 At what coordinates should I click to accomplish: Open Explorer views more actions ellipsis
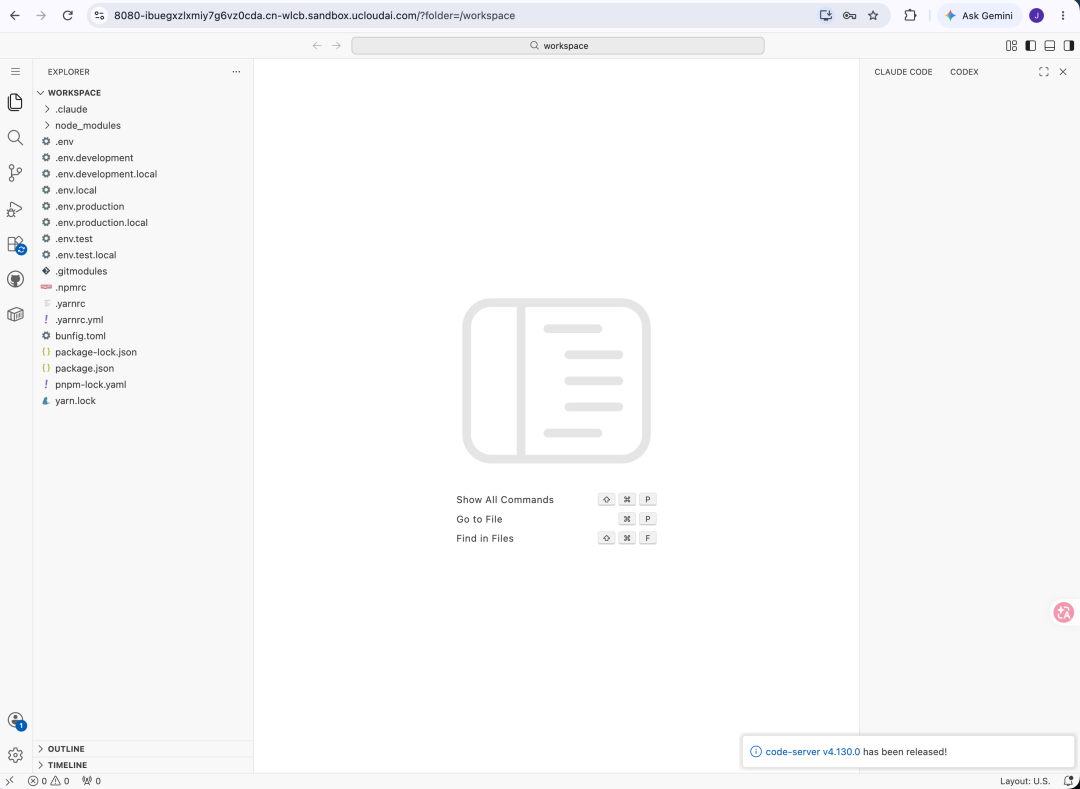click(236, 72)
